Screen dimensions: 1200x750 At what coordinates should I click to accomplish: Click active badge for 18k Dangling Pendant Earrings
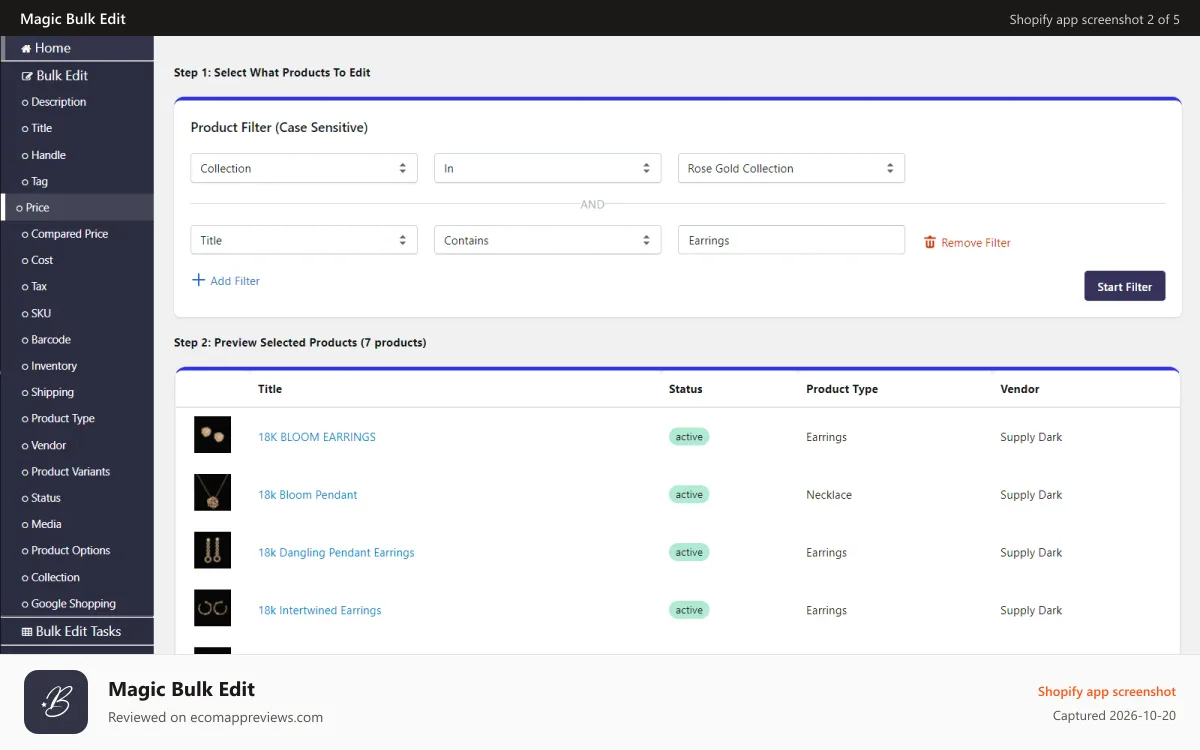(x=689, y=553)
